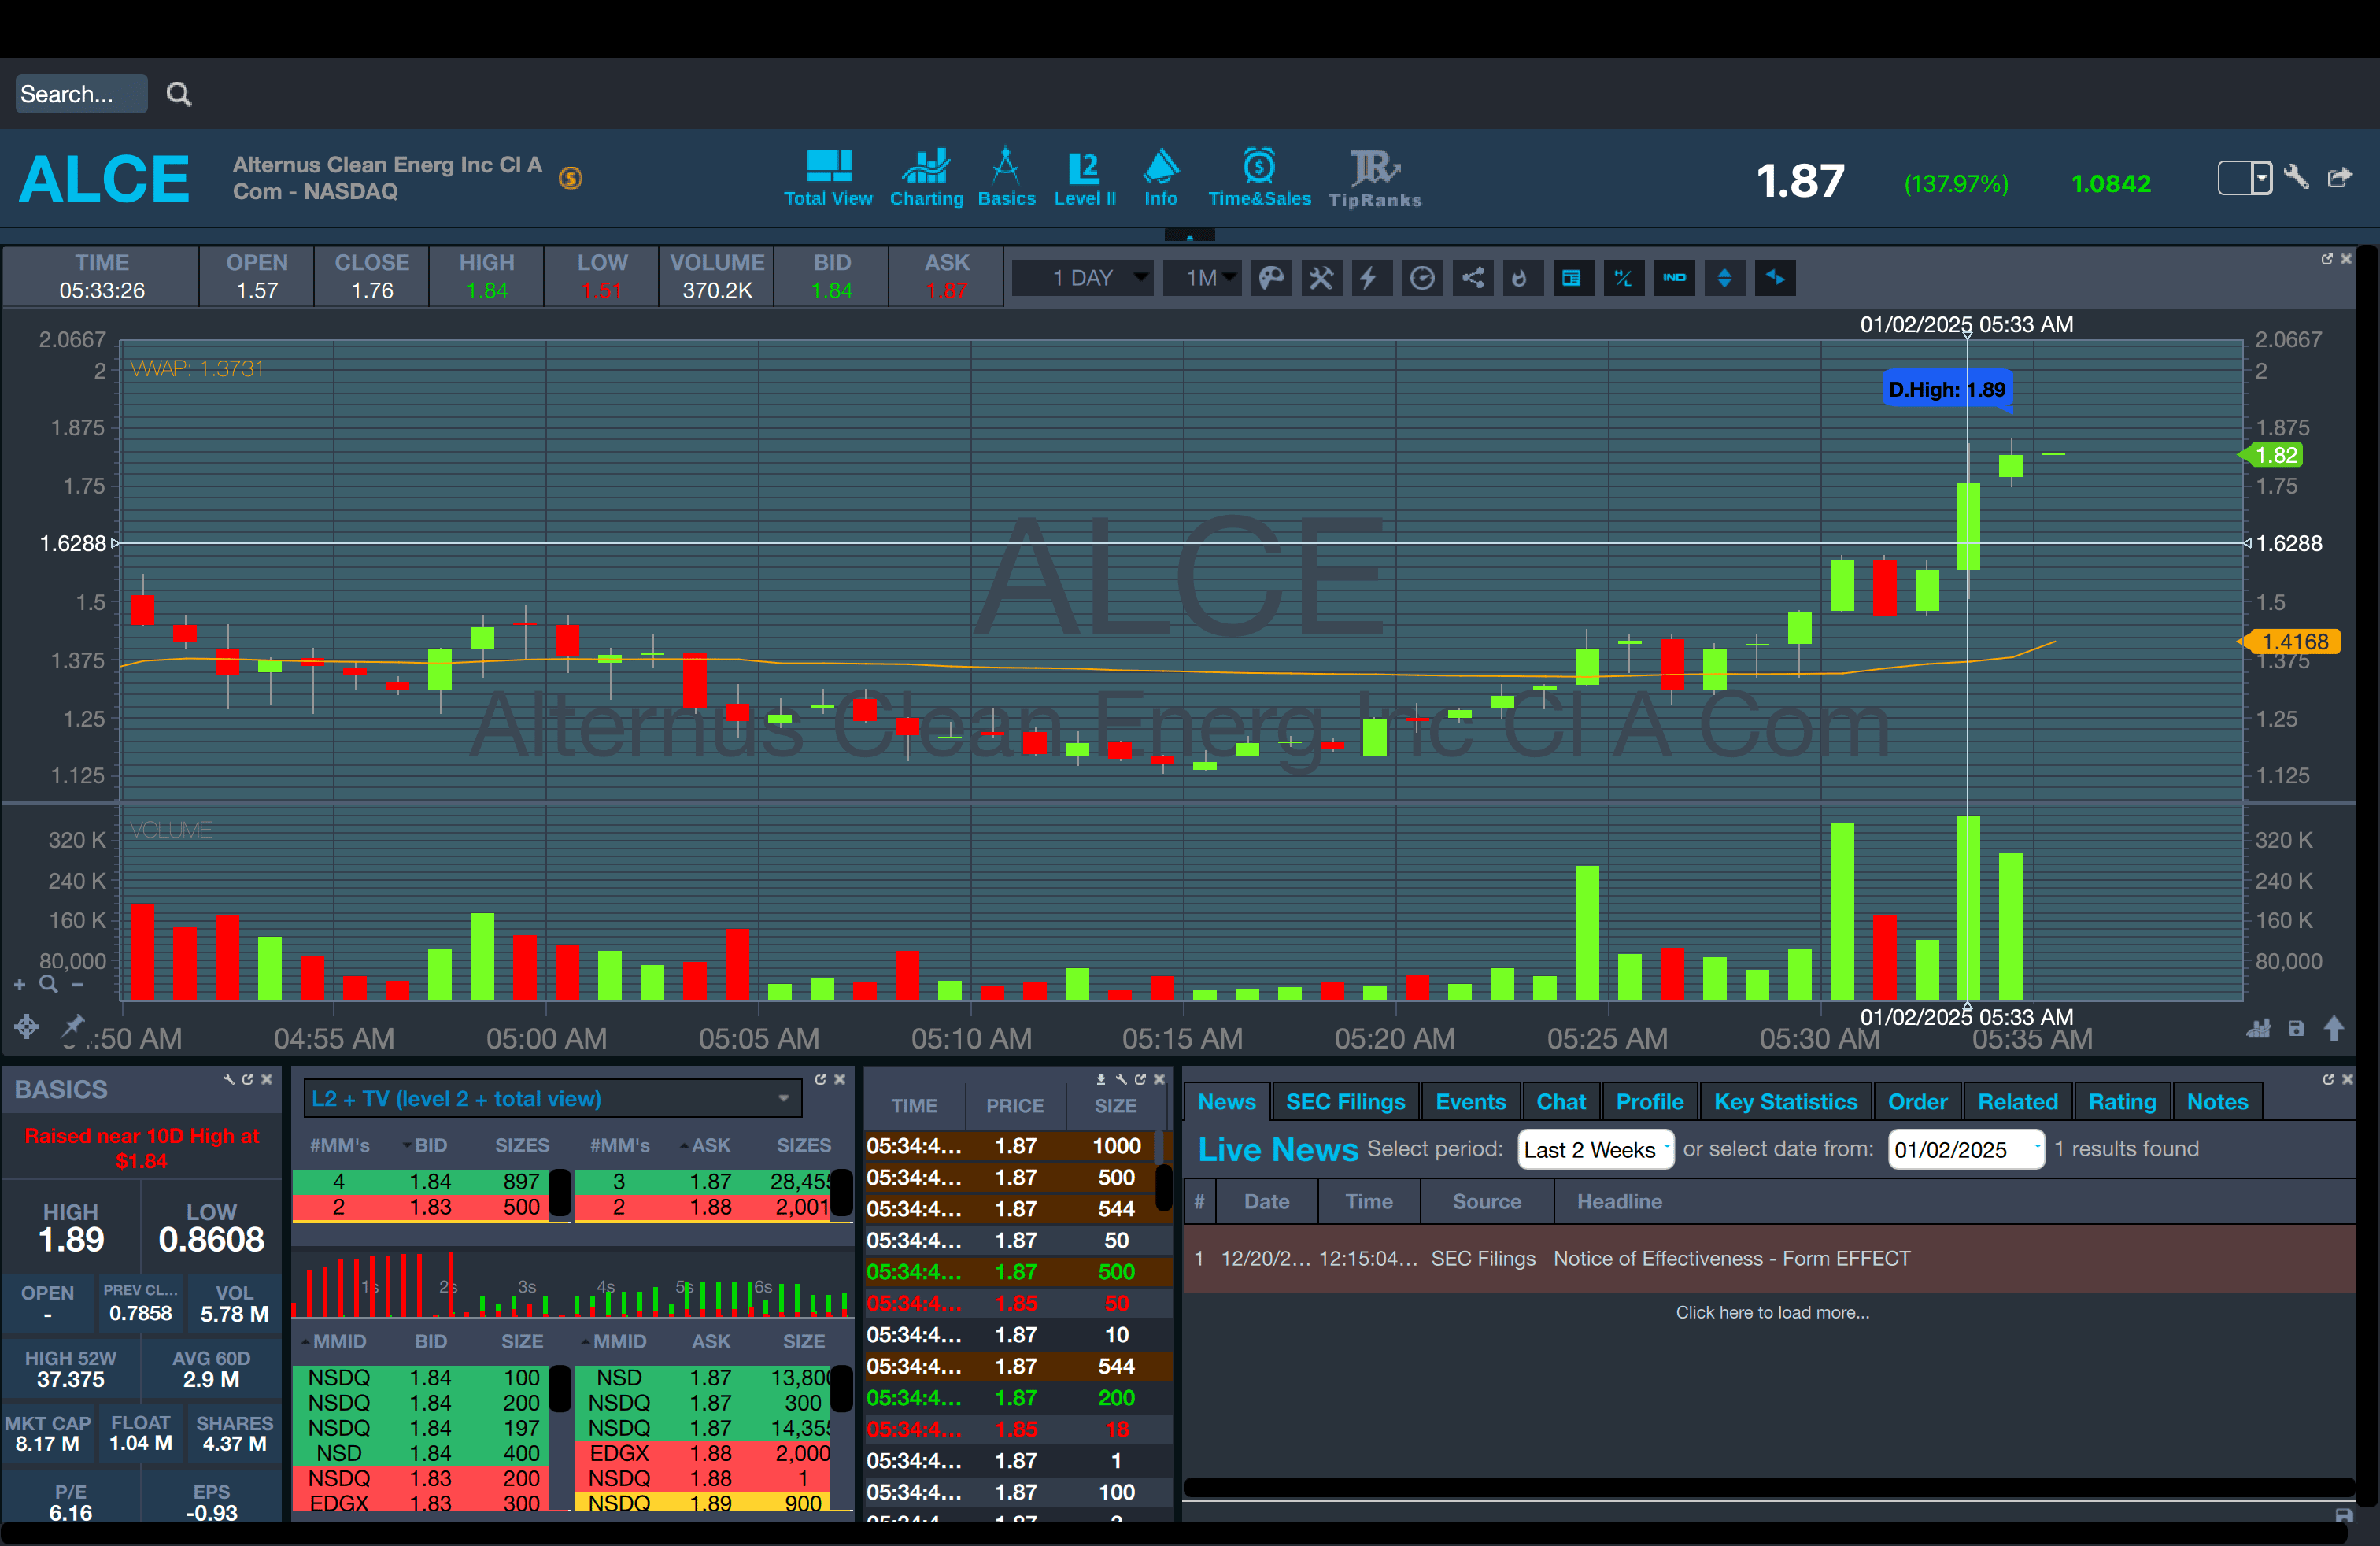Expand the 1M interval dropdown
Image resolution: width=2380 pixels, height=1546 pixels.
pos(1202,278)
